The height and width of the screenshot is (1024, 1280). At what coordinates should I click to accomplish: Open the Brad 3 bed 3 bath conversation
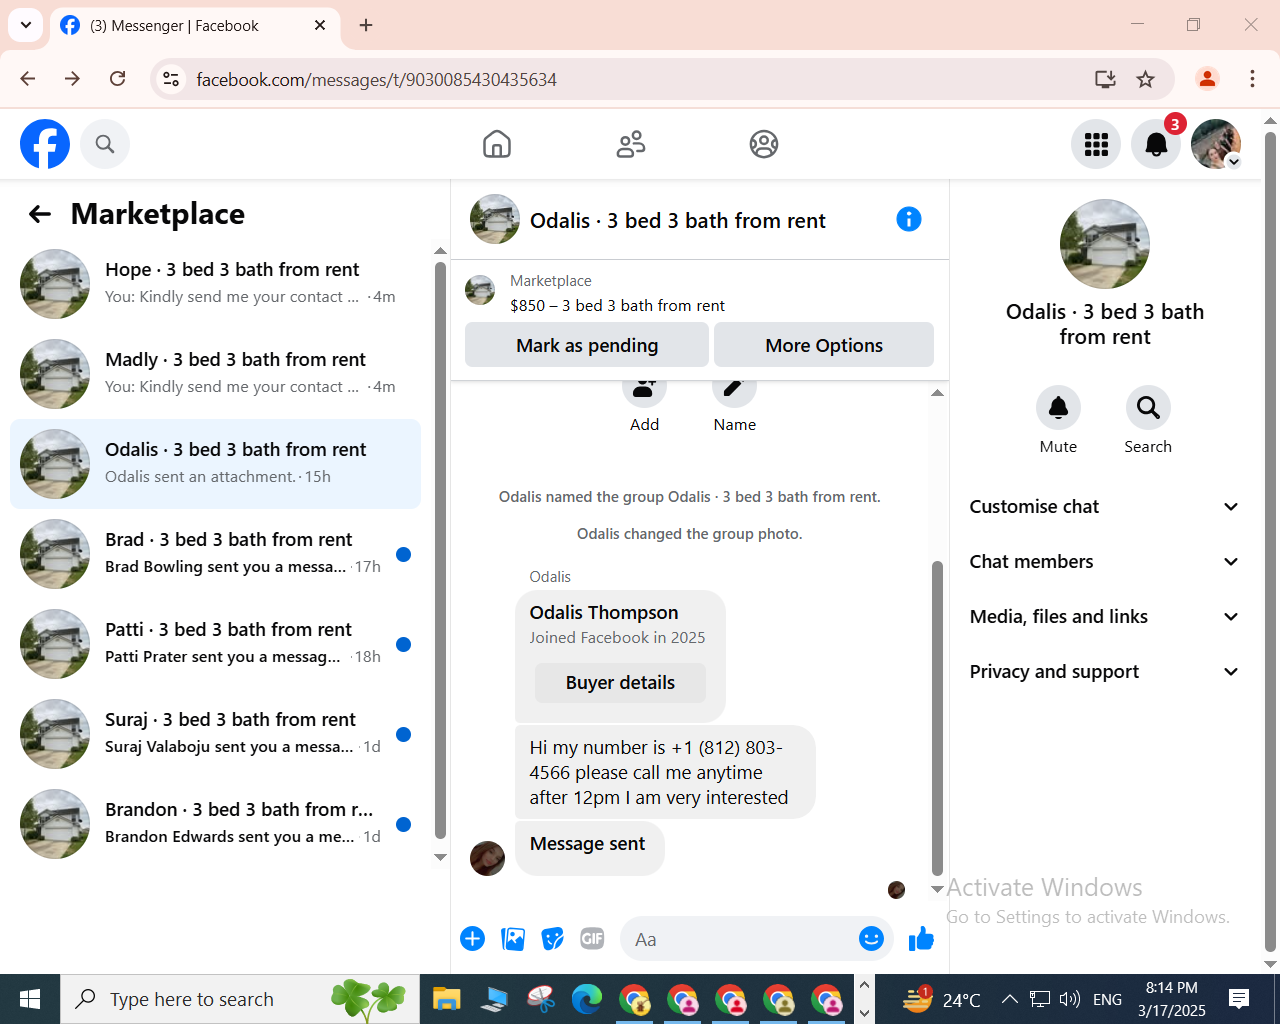pyautogui.click(x=215, y=554)
